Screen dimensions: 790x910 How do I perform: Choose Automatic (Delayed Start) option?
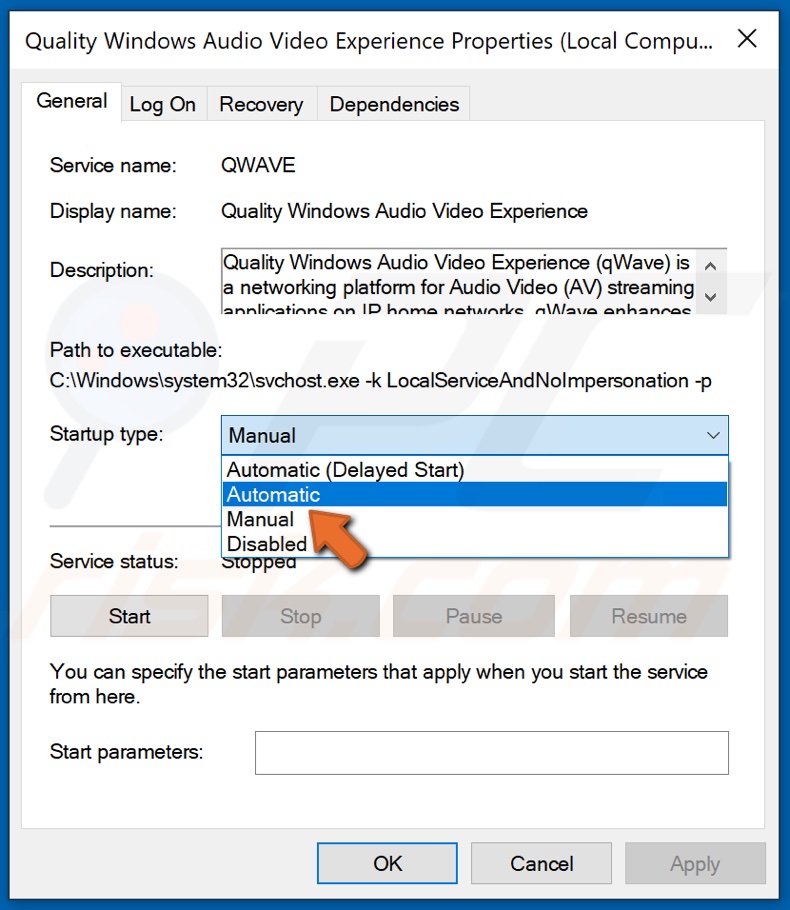pos(475,470)
